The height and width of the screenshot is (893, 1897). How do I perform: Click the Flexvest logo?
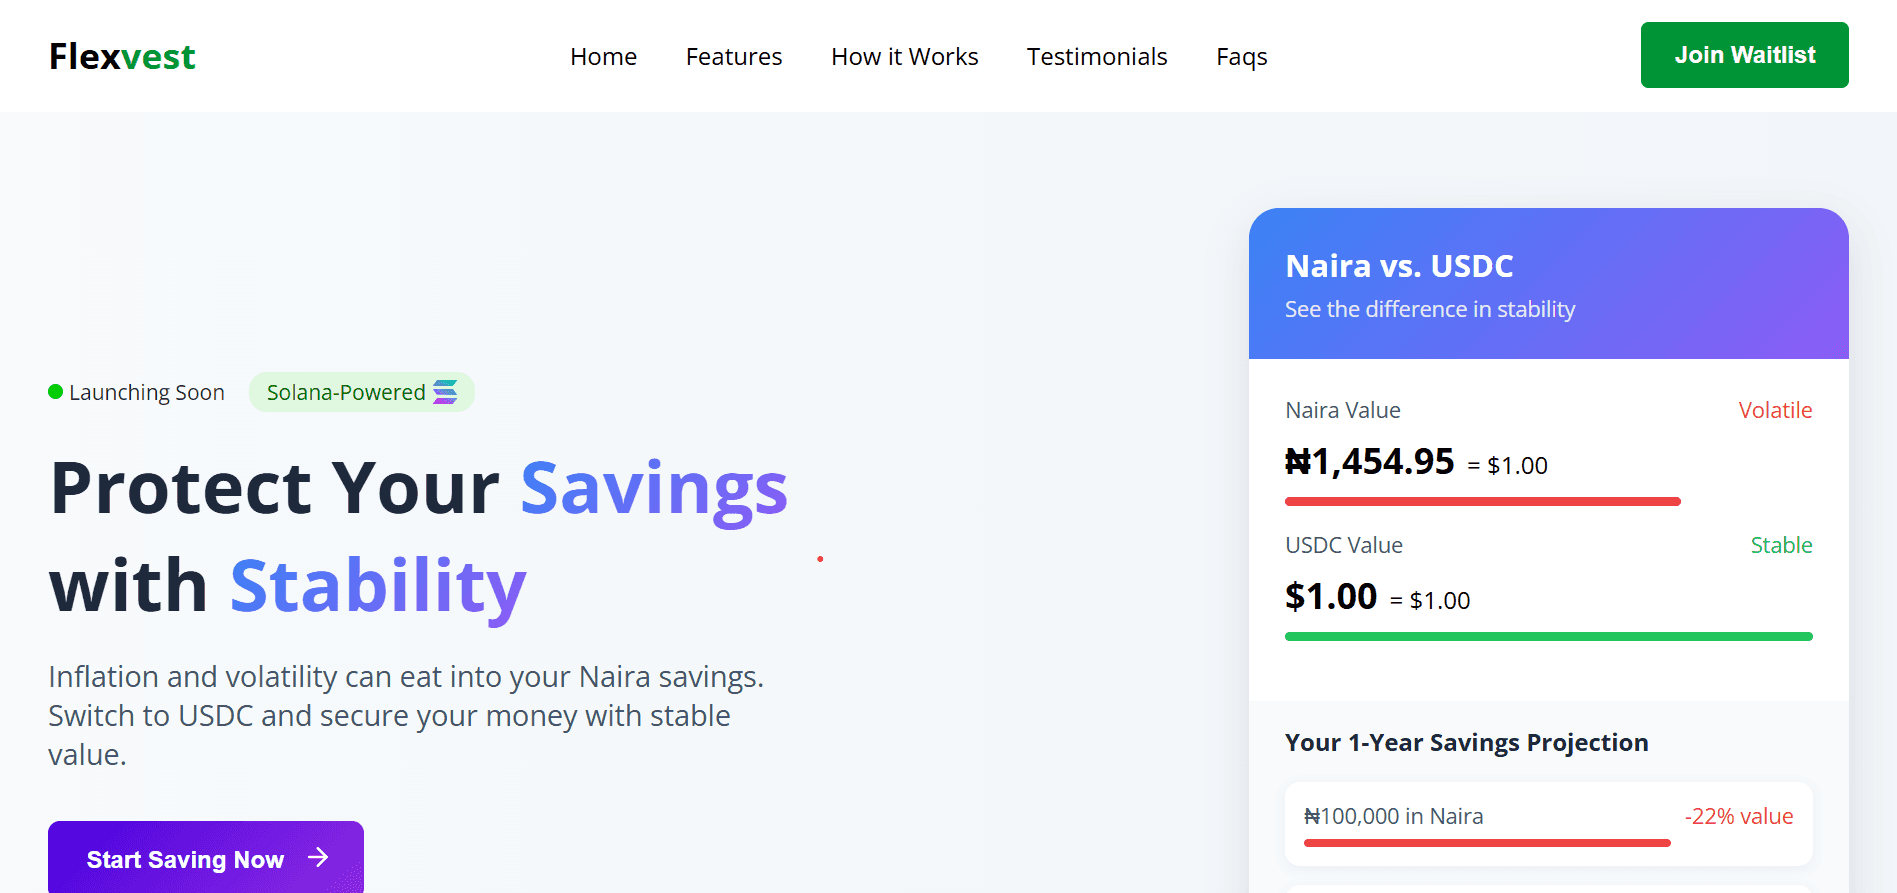(122, 57)
